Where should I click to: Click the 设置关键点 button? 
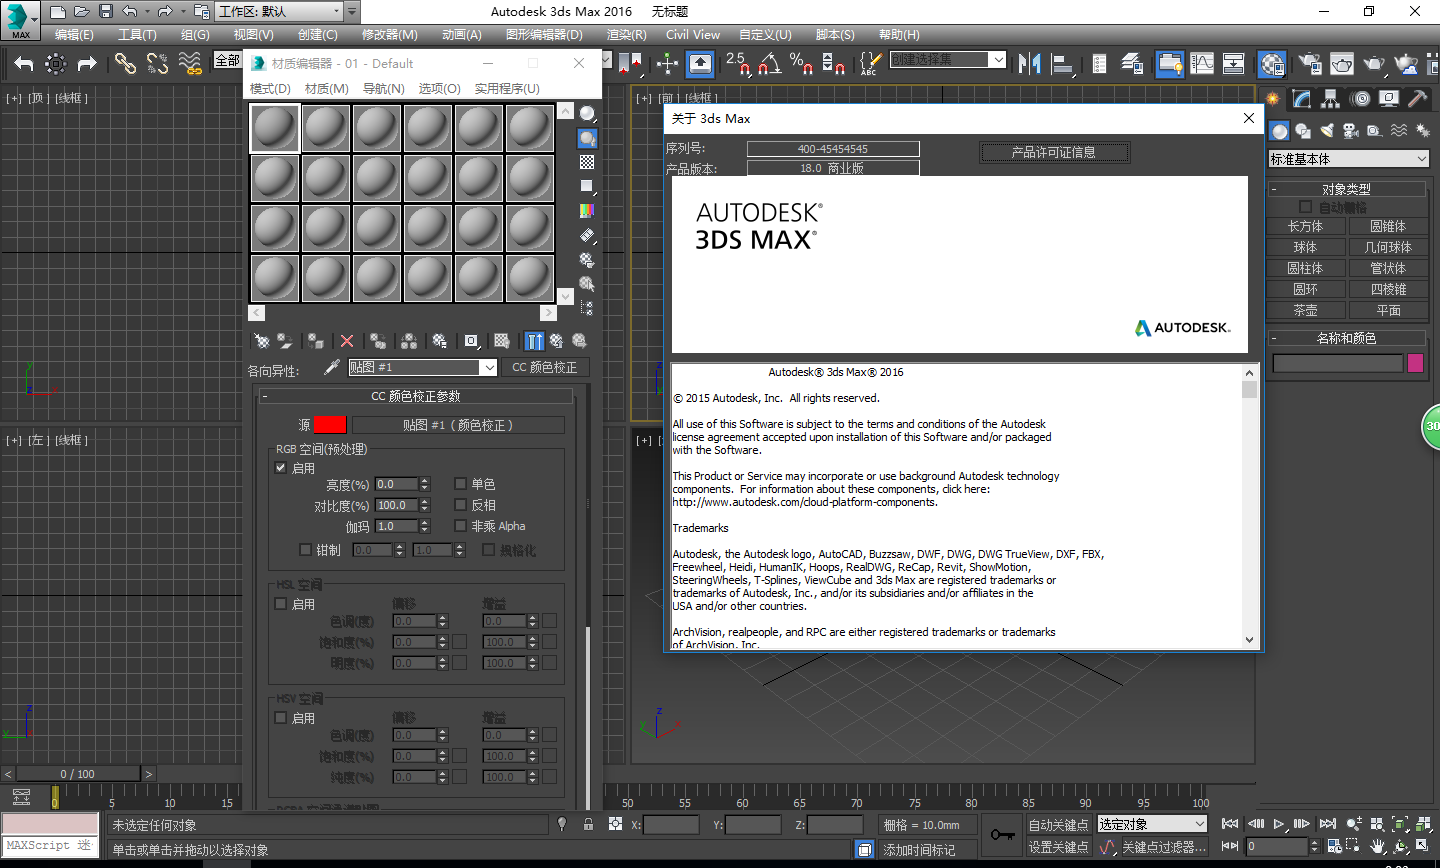tap(1059, 847)
